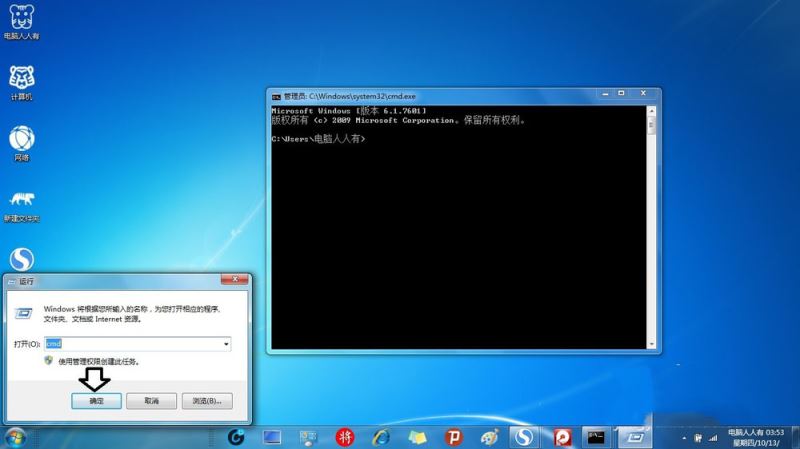Switch to cmd window taskbar button
The width and height of the screenshot is (800, 449).
[596, 437]
